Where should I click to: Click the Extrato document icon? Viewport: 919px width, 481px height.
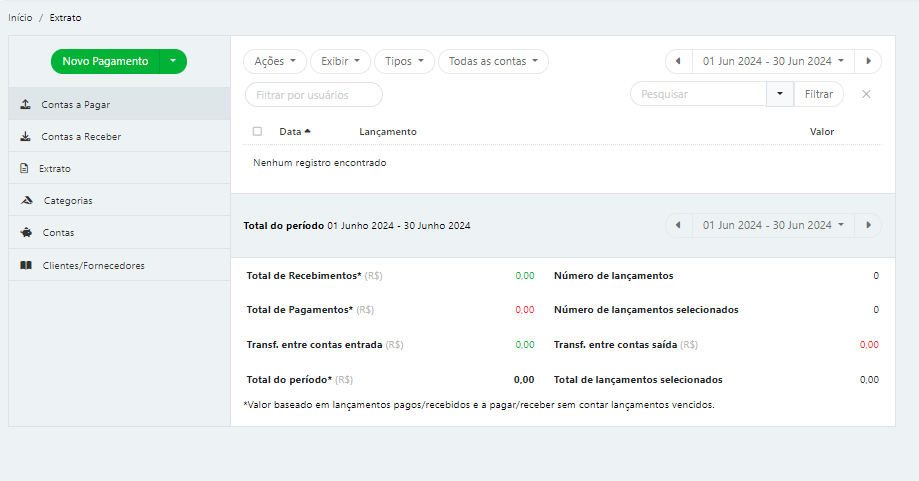pyautogui.click(x=24, y=168)
